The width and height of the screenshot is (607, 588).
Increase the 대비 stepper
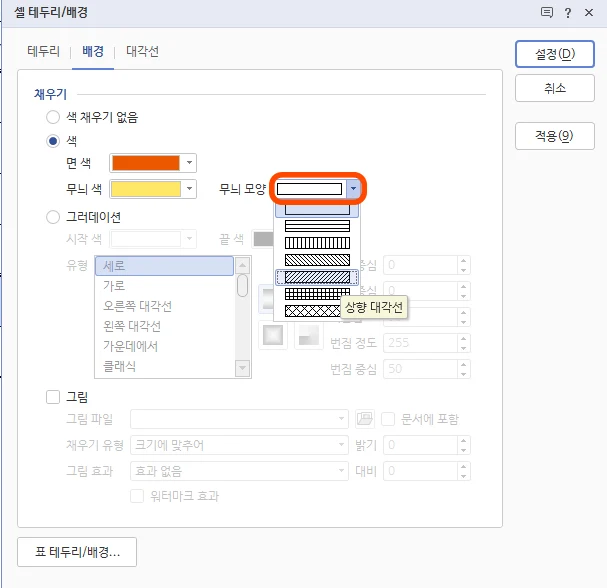tap(463, 466)
